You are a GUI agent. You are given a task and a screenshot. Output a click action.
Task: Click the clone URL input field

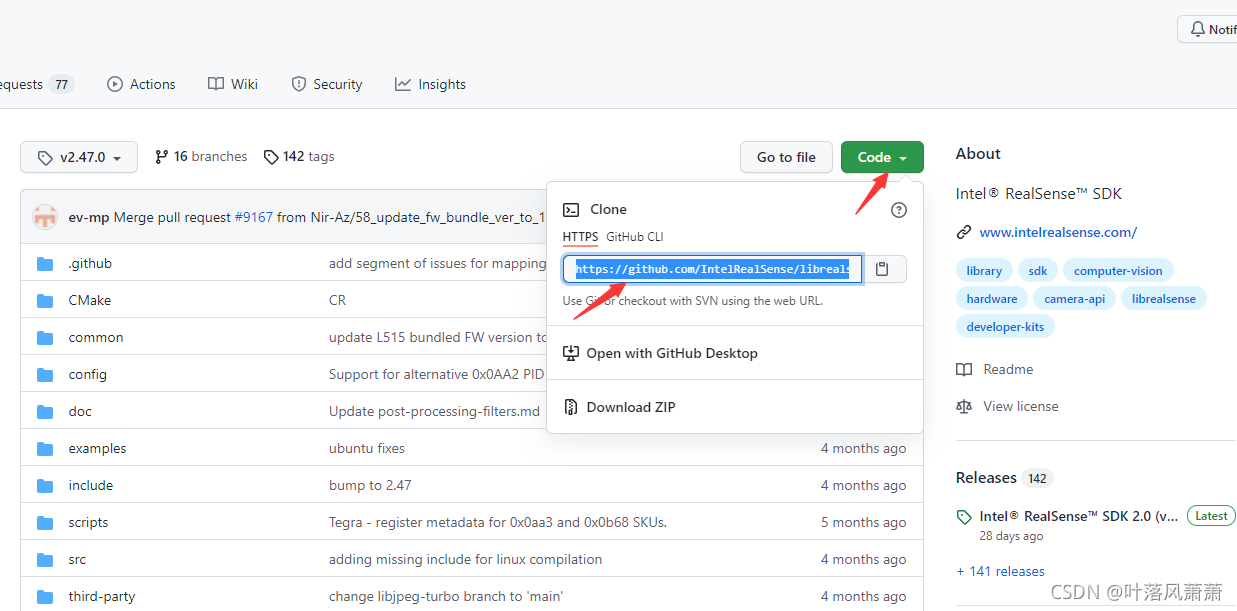[x=712, y=269]
